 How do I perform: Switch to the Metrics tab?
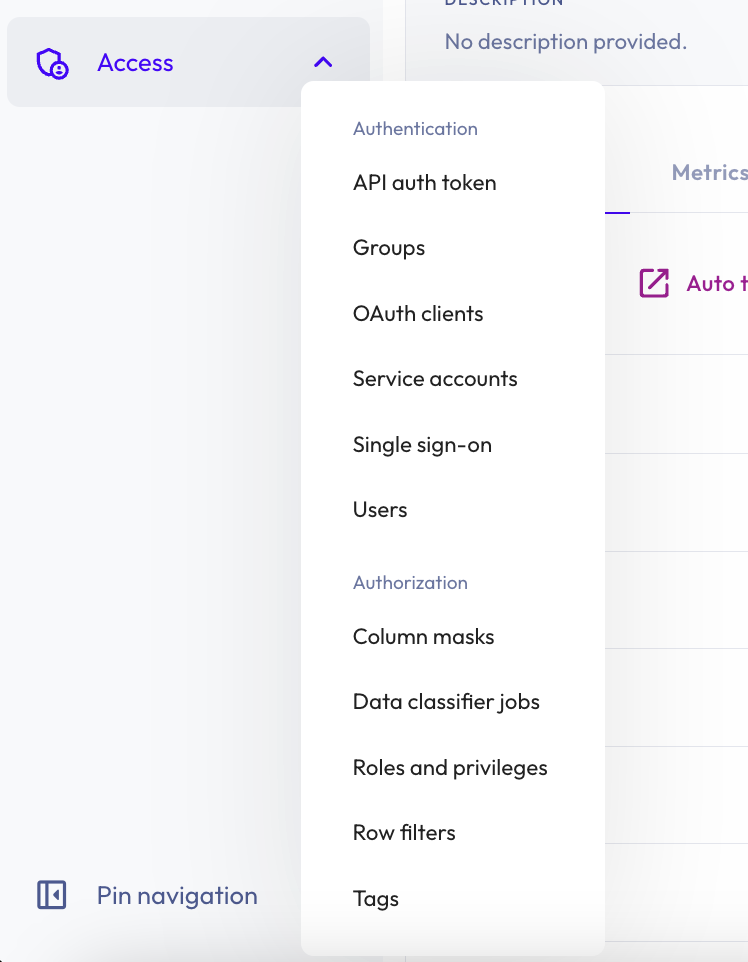[x=709, y=172]
